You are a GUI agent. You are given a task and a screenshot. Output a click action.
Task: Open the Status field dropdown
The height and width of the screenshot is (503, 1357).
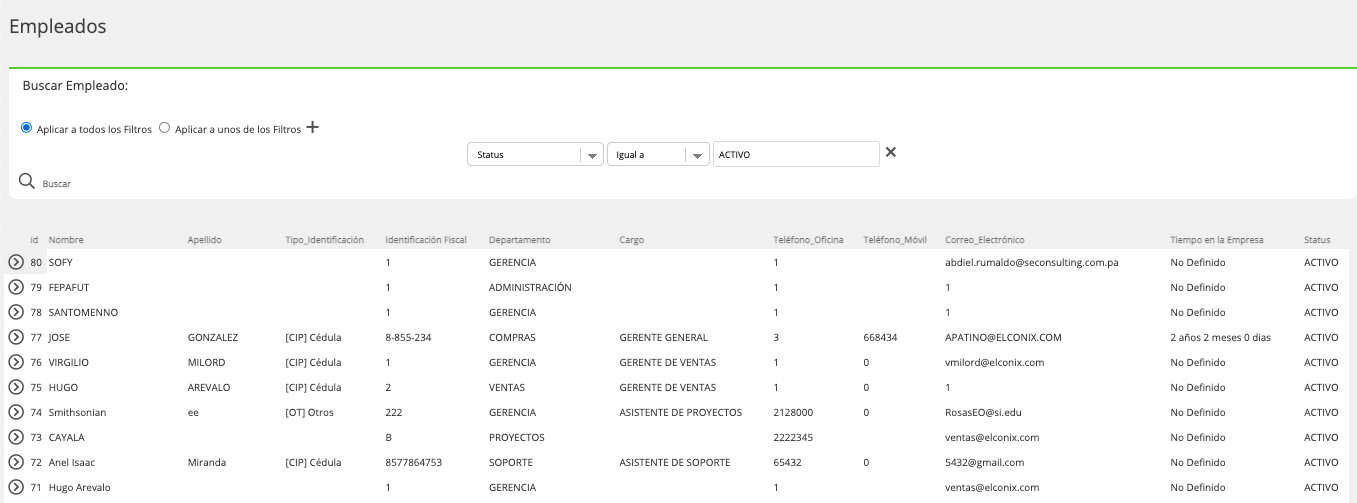tap(535, 155)
